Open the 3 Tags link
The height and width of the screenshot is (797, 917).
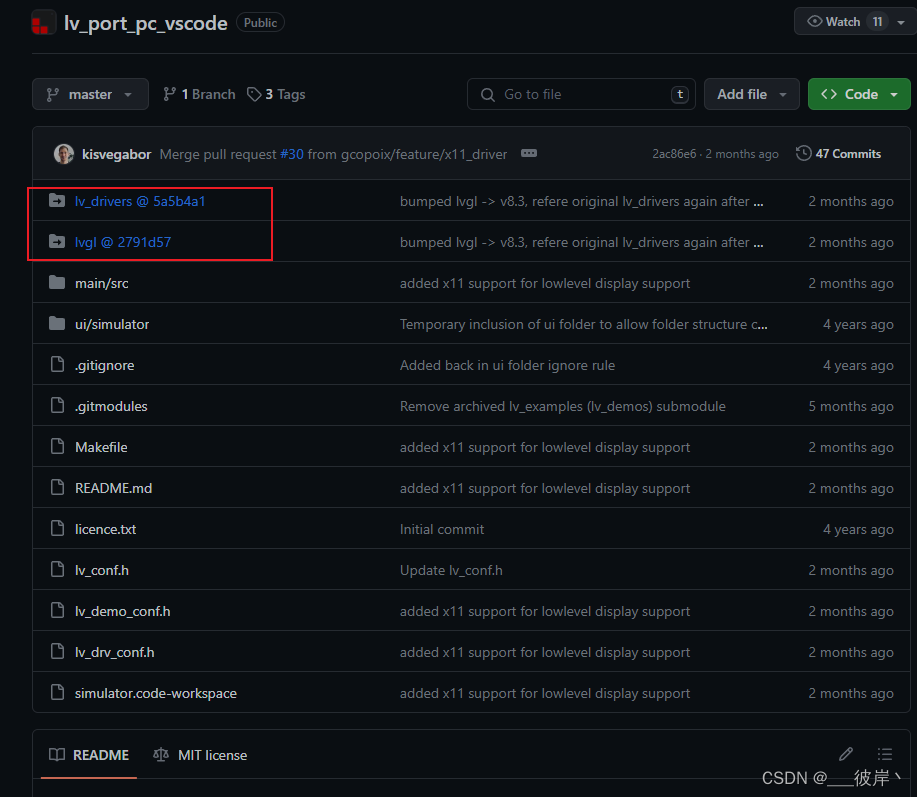tap(276, 94)
